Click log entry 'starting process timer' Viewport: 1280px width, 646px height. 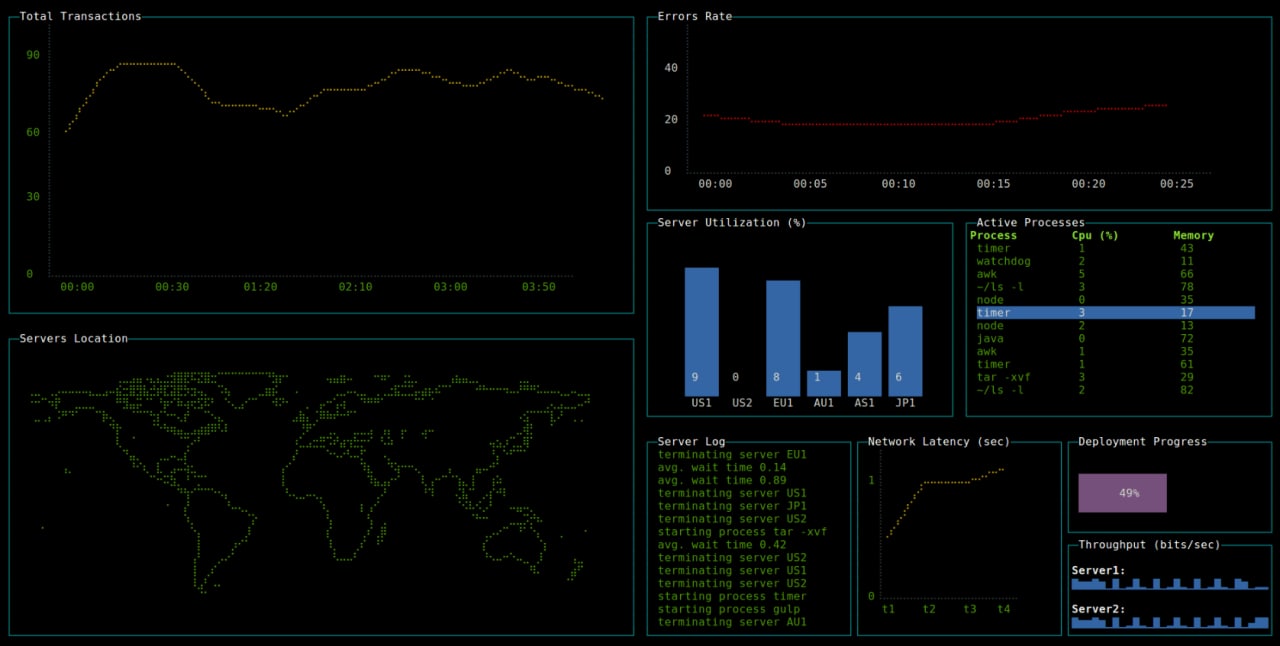[x=732, y=596]
